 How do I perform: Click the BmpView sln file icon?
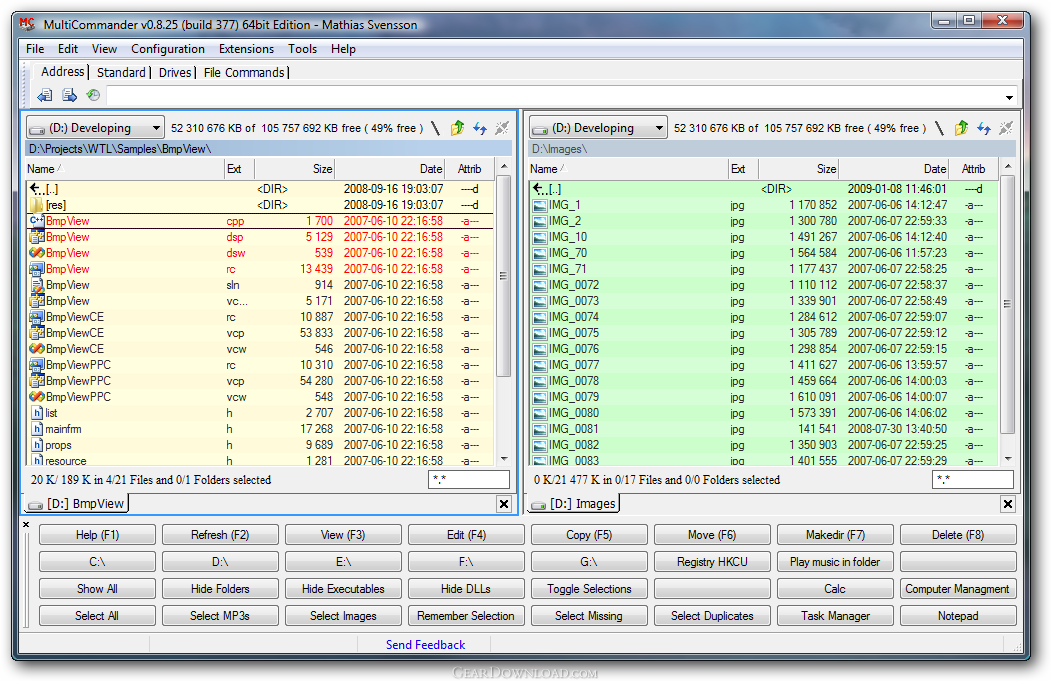coord(37,285)
